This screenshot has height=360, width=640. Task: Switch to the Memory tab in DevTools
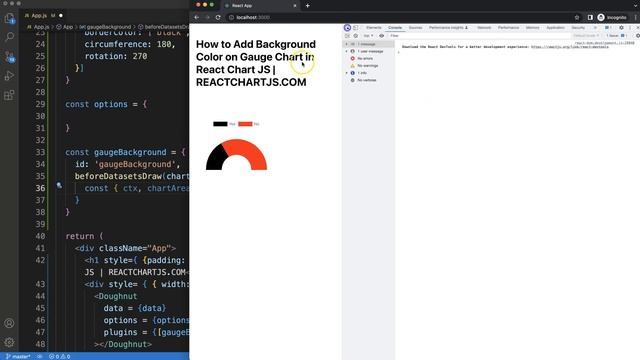click(x=533, y=28)
